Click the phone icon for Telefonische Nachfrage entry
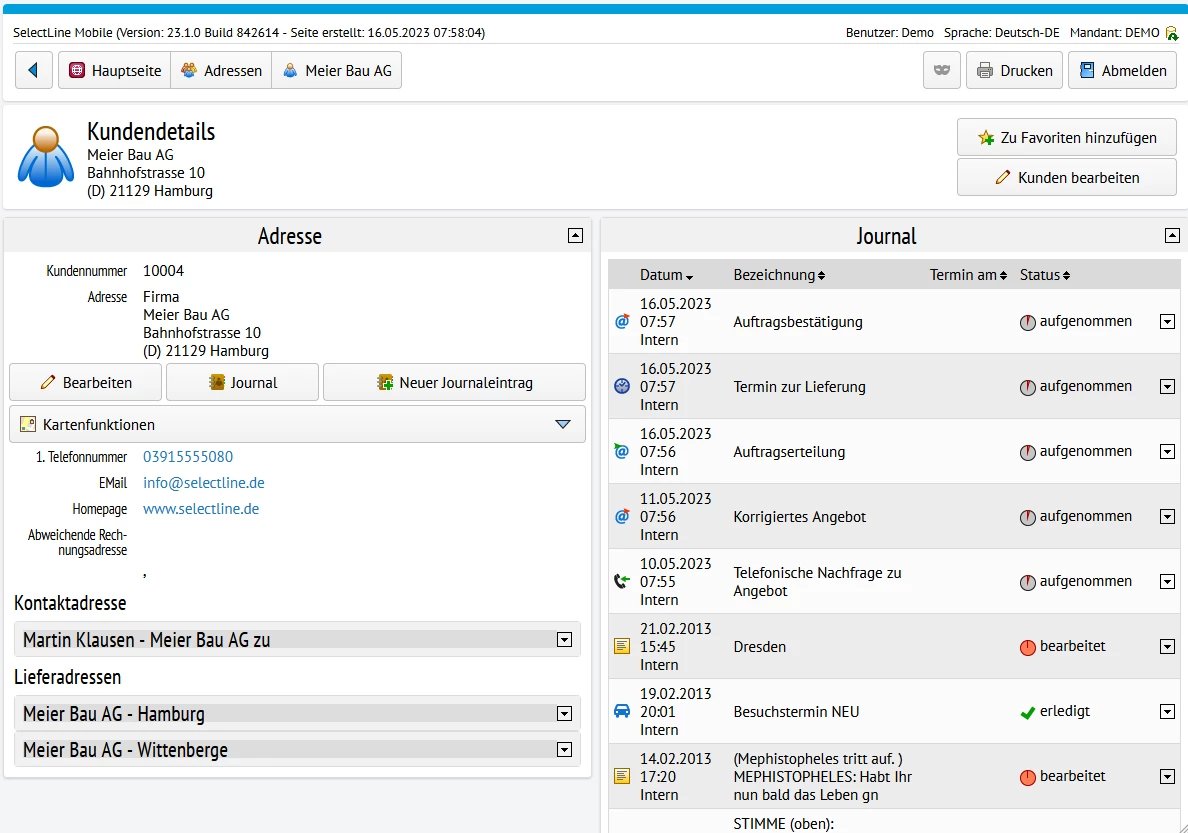Screen dimensions: 1188x833 click(622, 581)
